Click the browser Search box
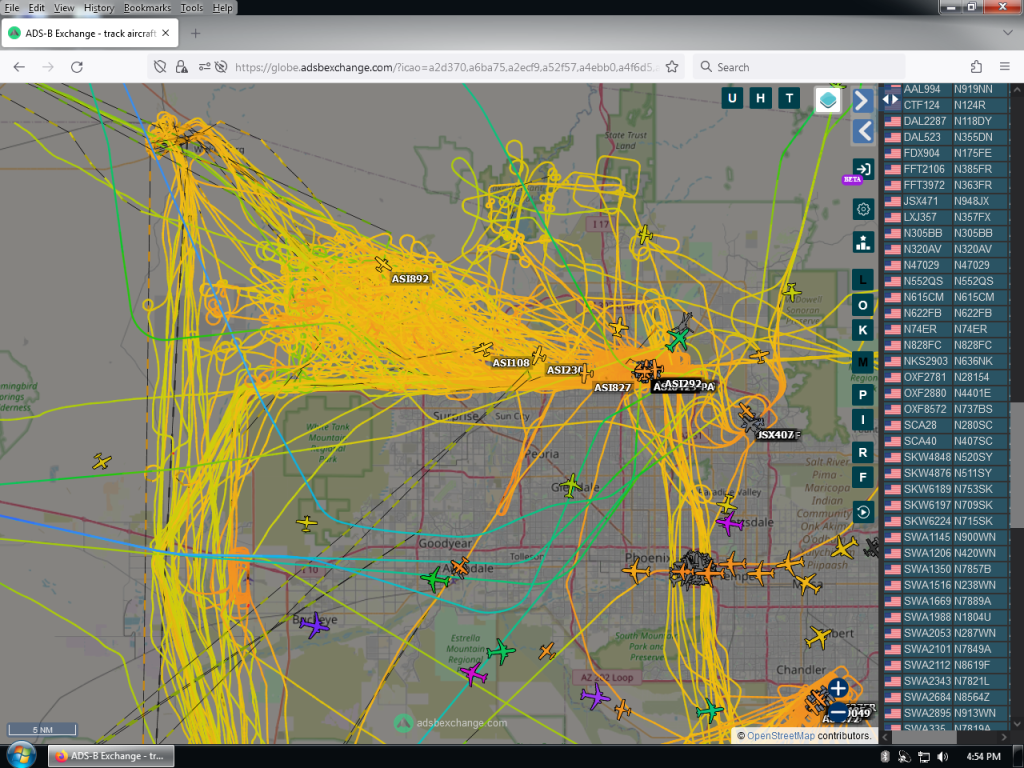The width and height of the screenshot is (1024, 768). coord(799,67)
